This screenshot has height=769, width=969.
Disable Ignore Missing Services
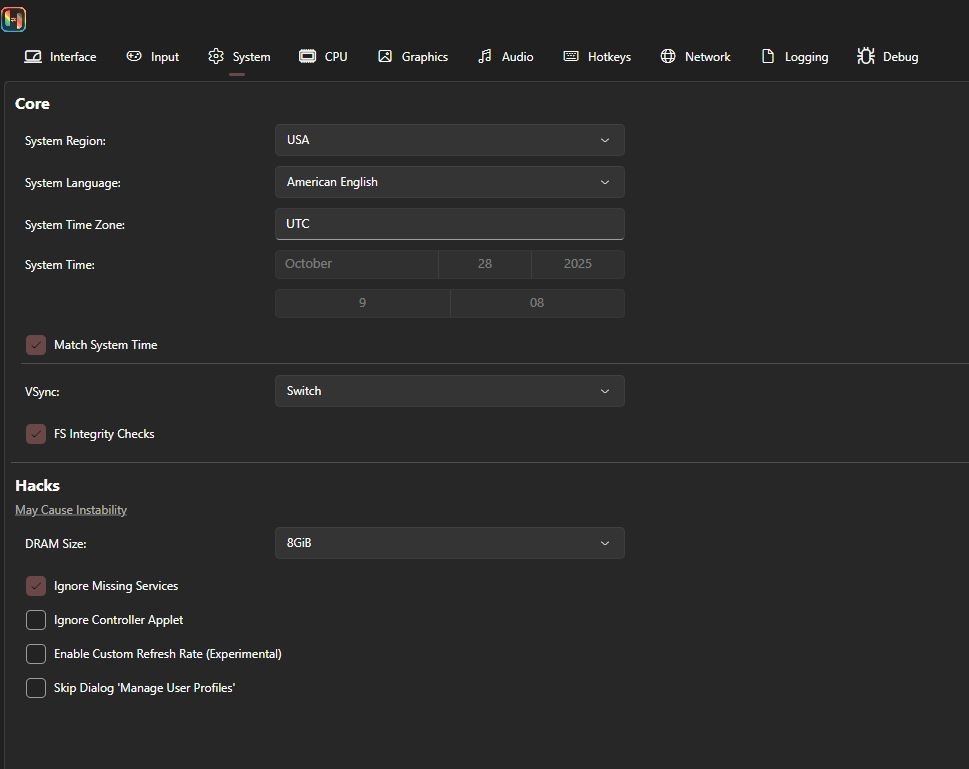coord(36,586)
